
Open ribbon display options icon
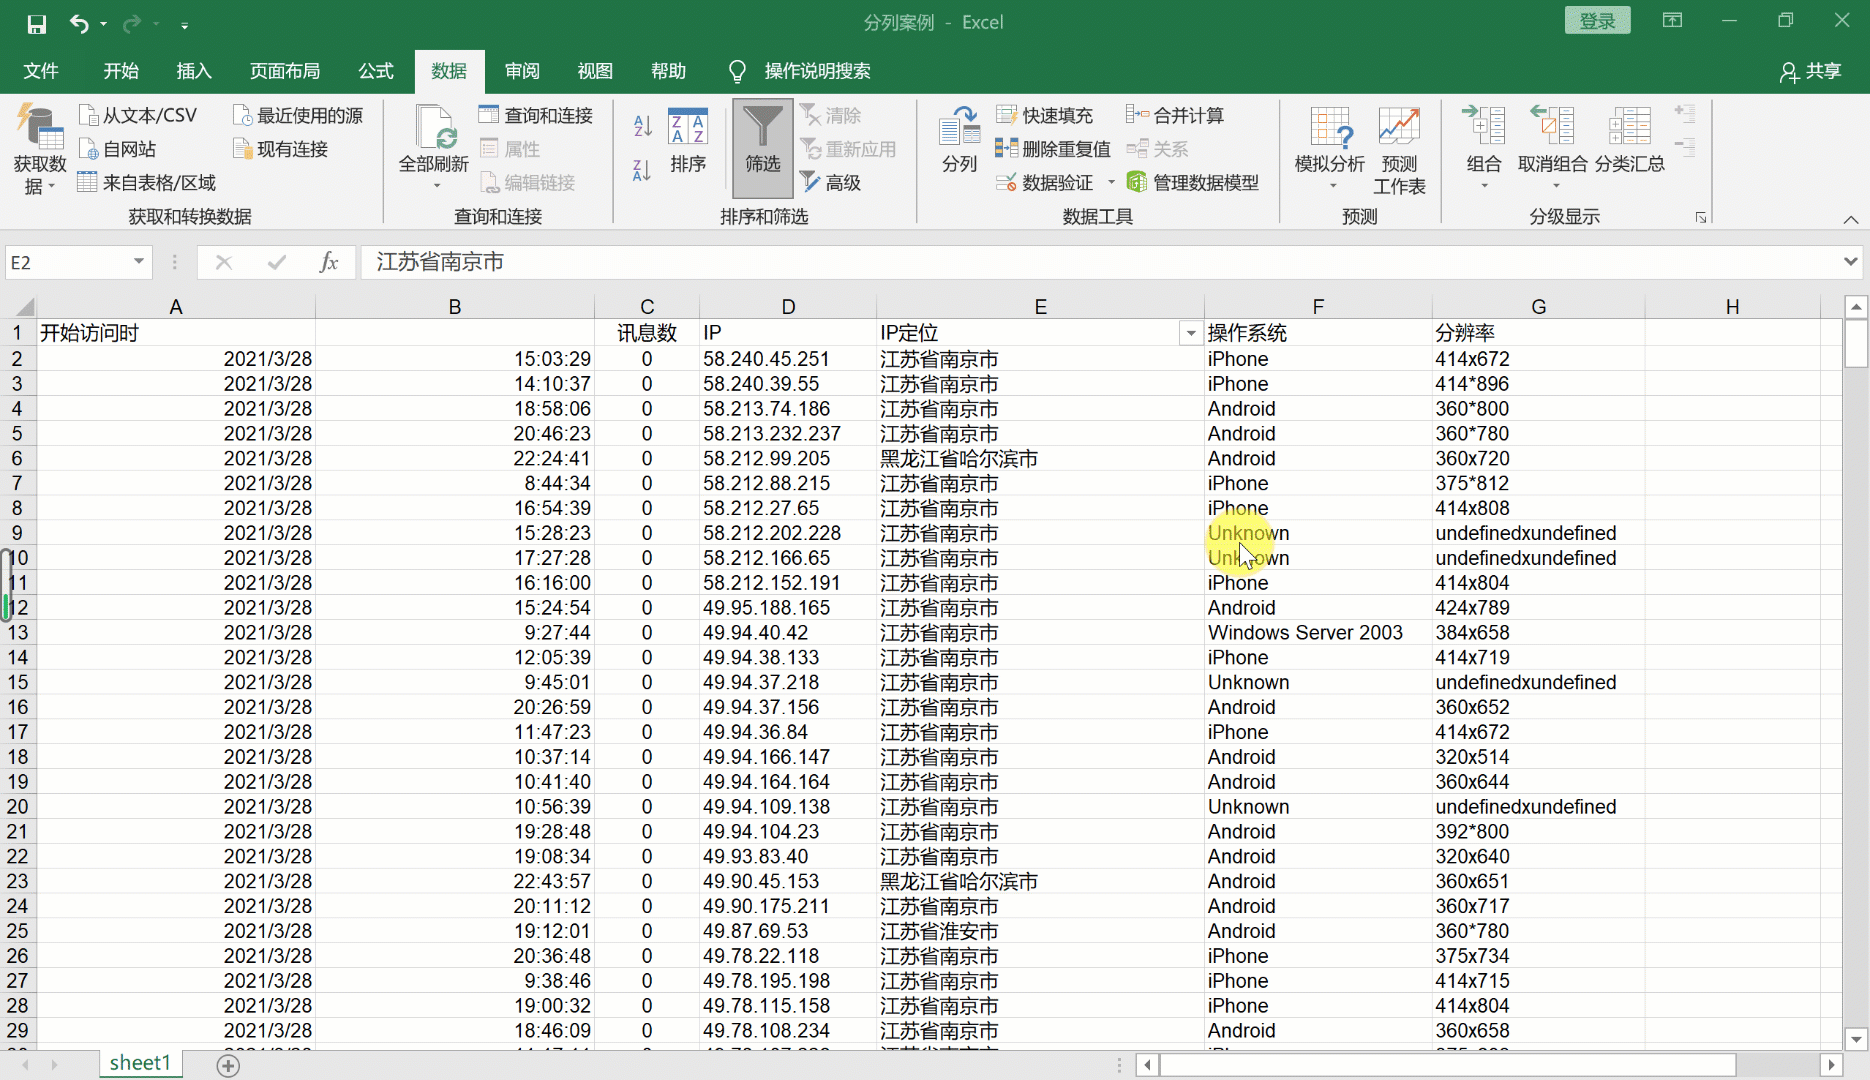(x=1672, y=21)
